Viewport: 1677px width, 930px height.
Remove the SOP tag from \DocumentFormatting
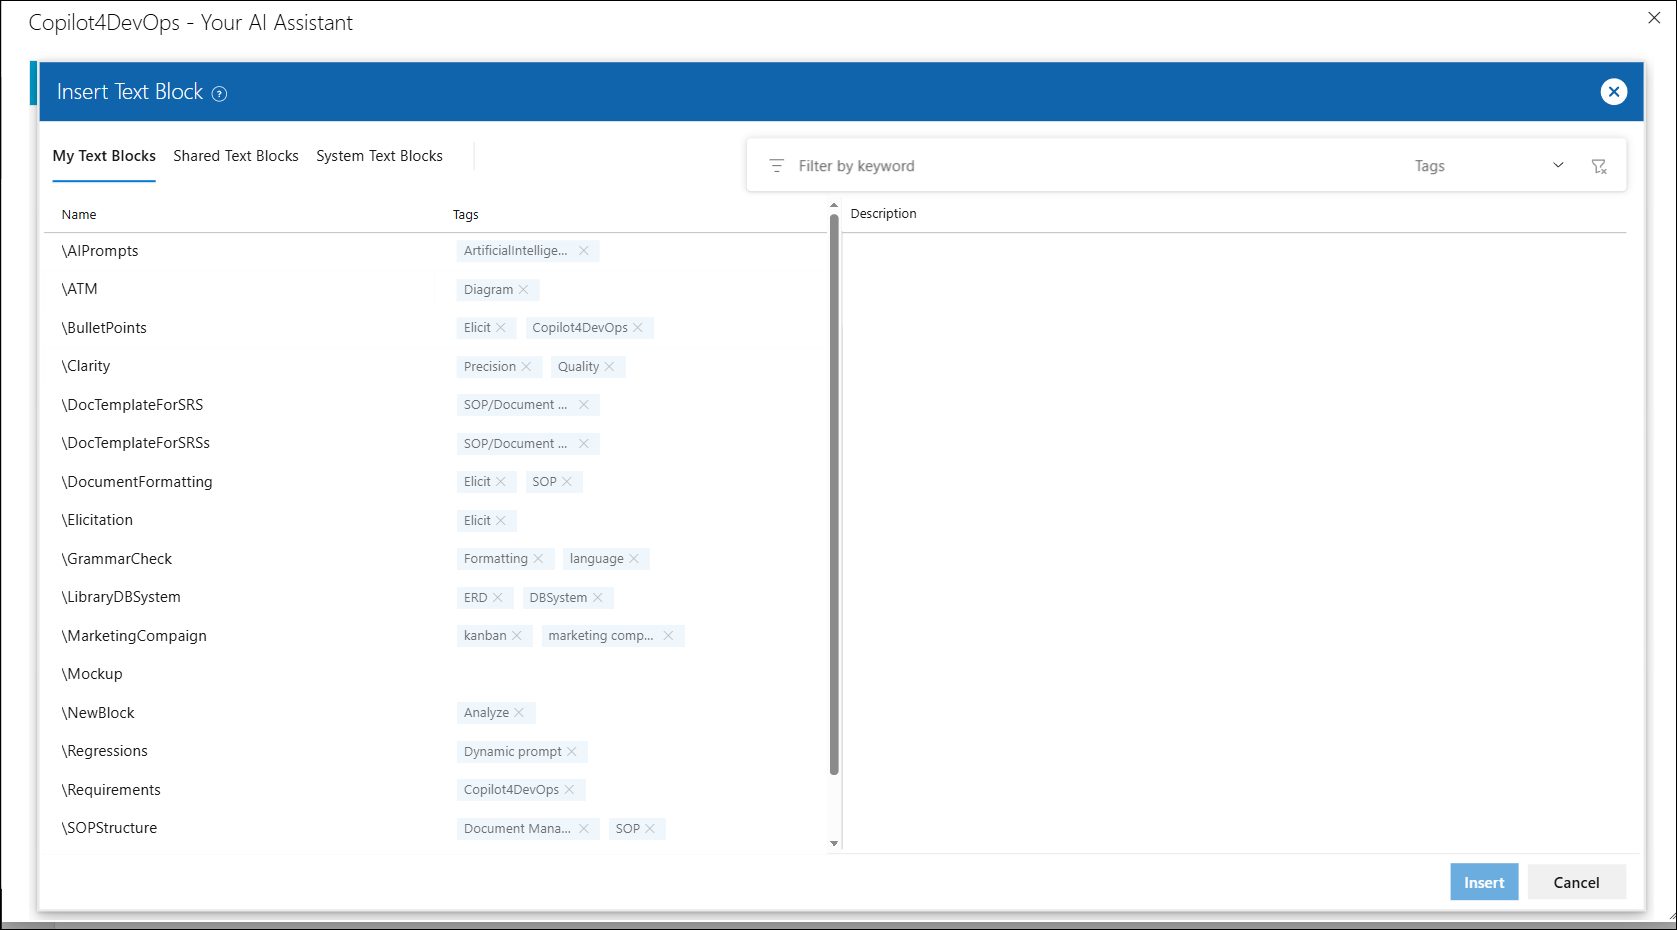point(568,481)
